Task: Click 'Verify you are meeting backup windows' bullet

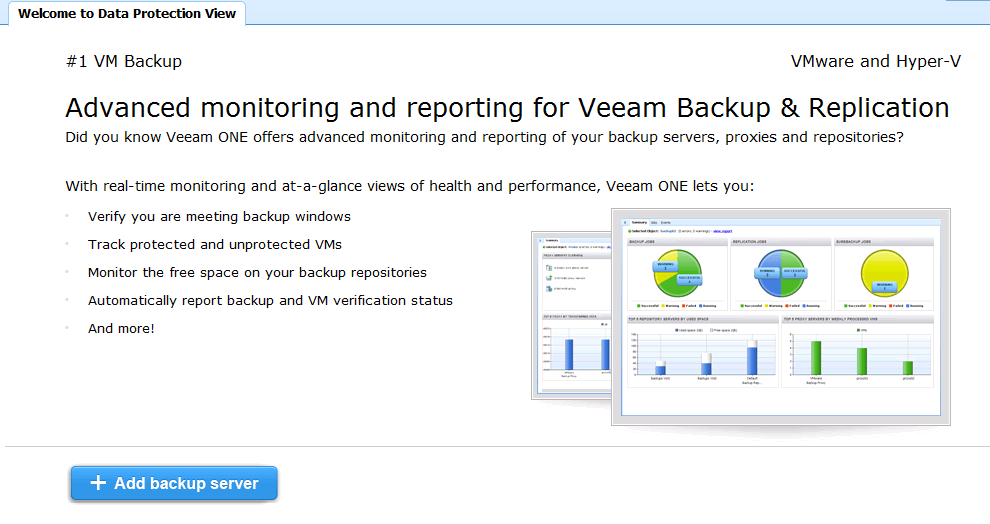Action: pyautogui.click(x=219, y=217)
